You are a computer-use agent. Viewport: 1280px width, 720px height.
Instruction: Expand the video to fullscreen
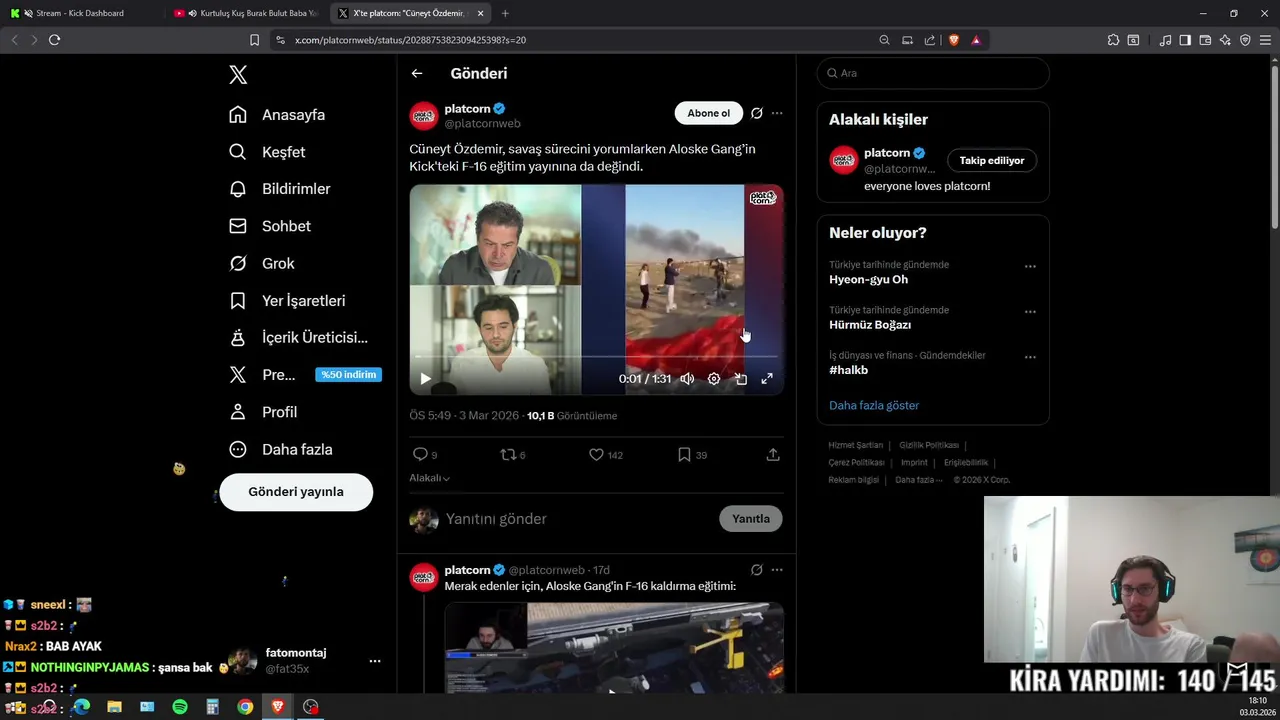(767, 379)
